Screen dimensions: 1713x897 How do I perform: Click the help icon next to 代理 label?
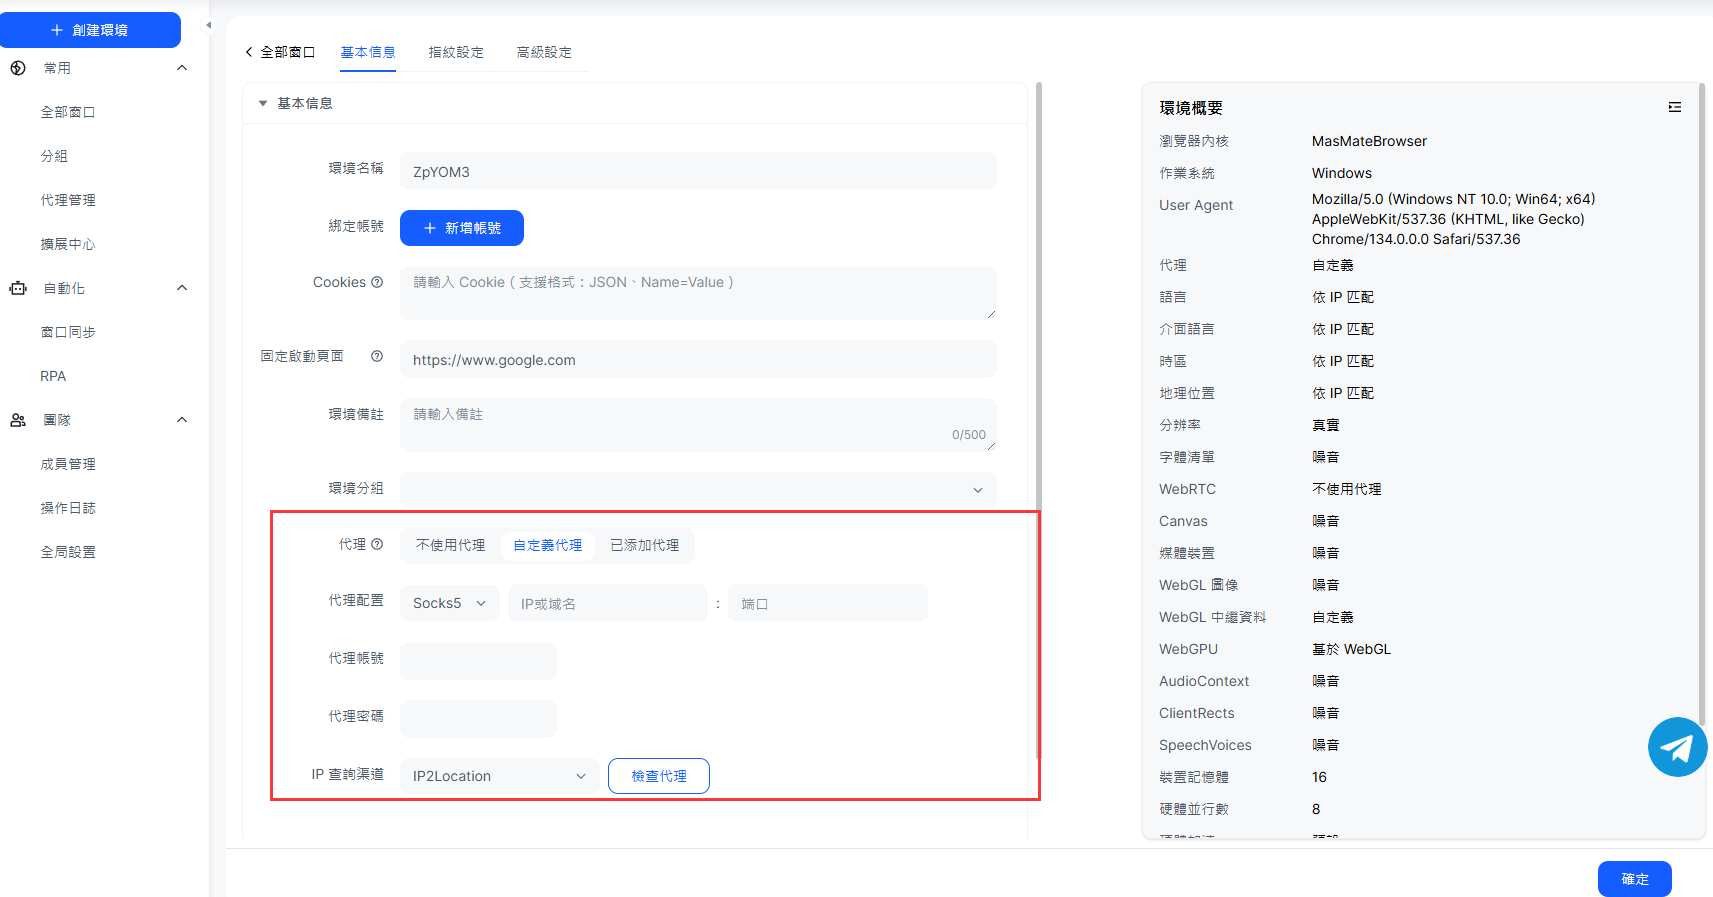coord(377,544)
